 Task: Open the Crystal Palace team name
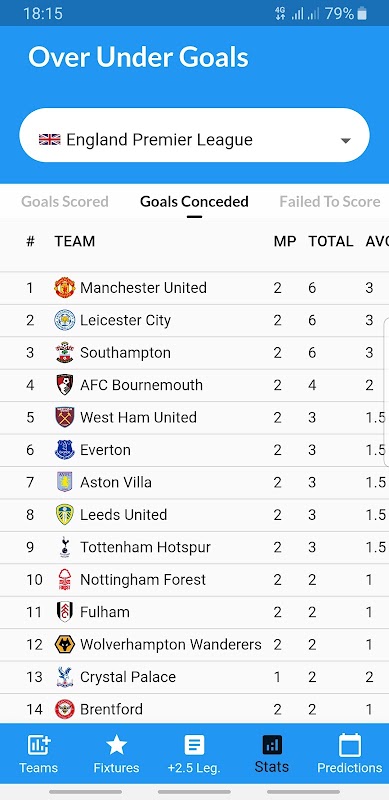coord(128,677)
